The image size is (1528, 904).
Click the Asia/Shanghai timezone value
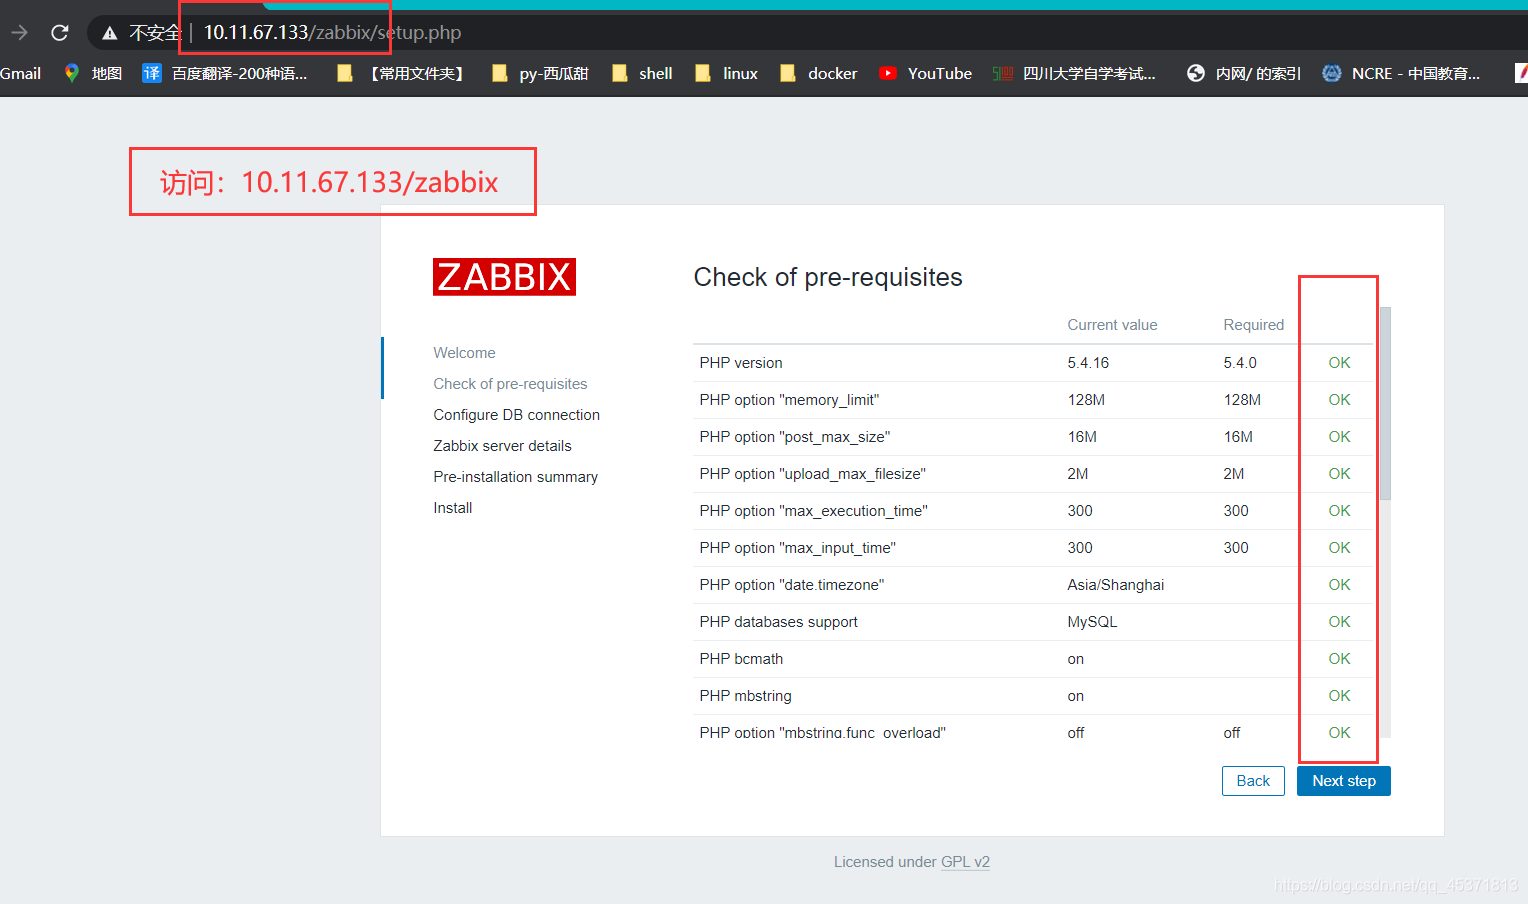click(1115, 585)
